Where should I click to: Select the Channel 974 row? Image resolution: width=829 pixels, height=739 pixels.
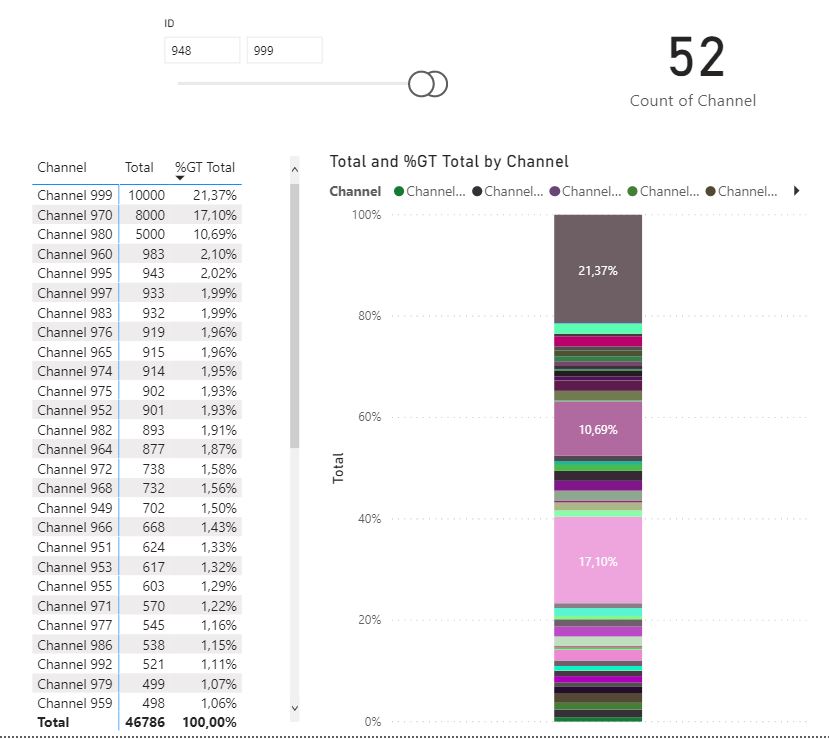point(137,371)
